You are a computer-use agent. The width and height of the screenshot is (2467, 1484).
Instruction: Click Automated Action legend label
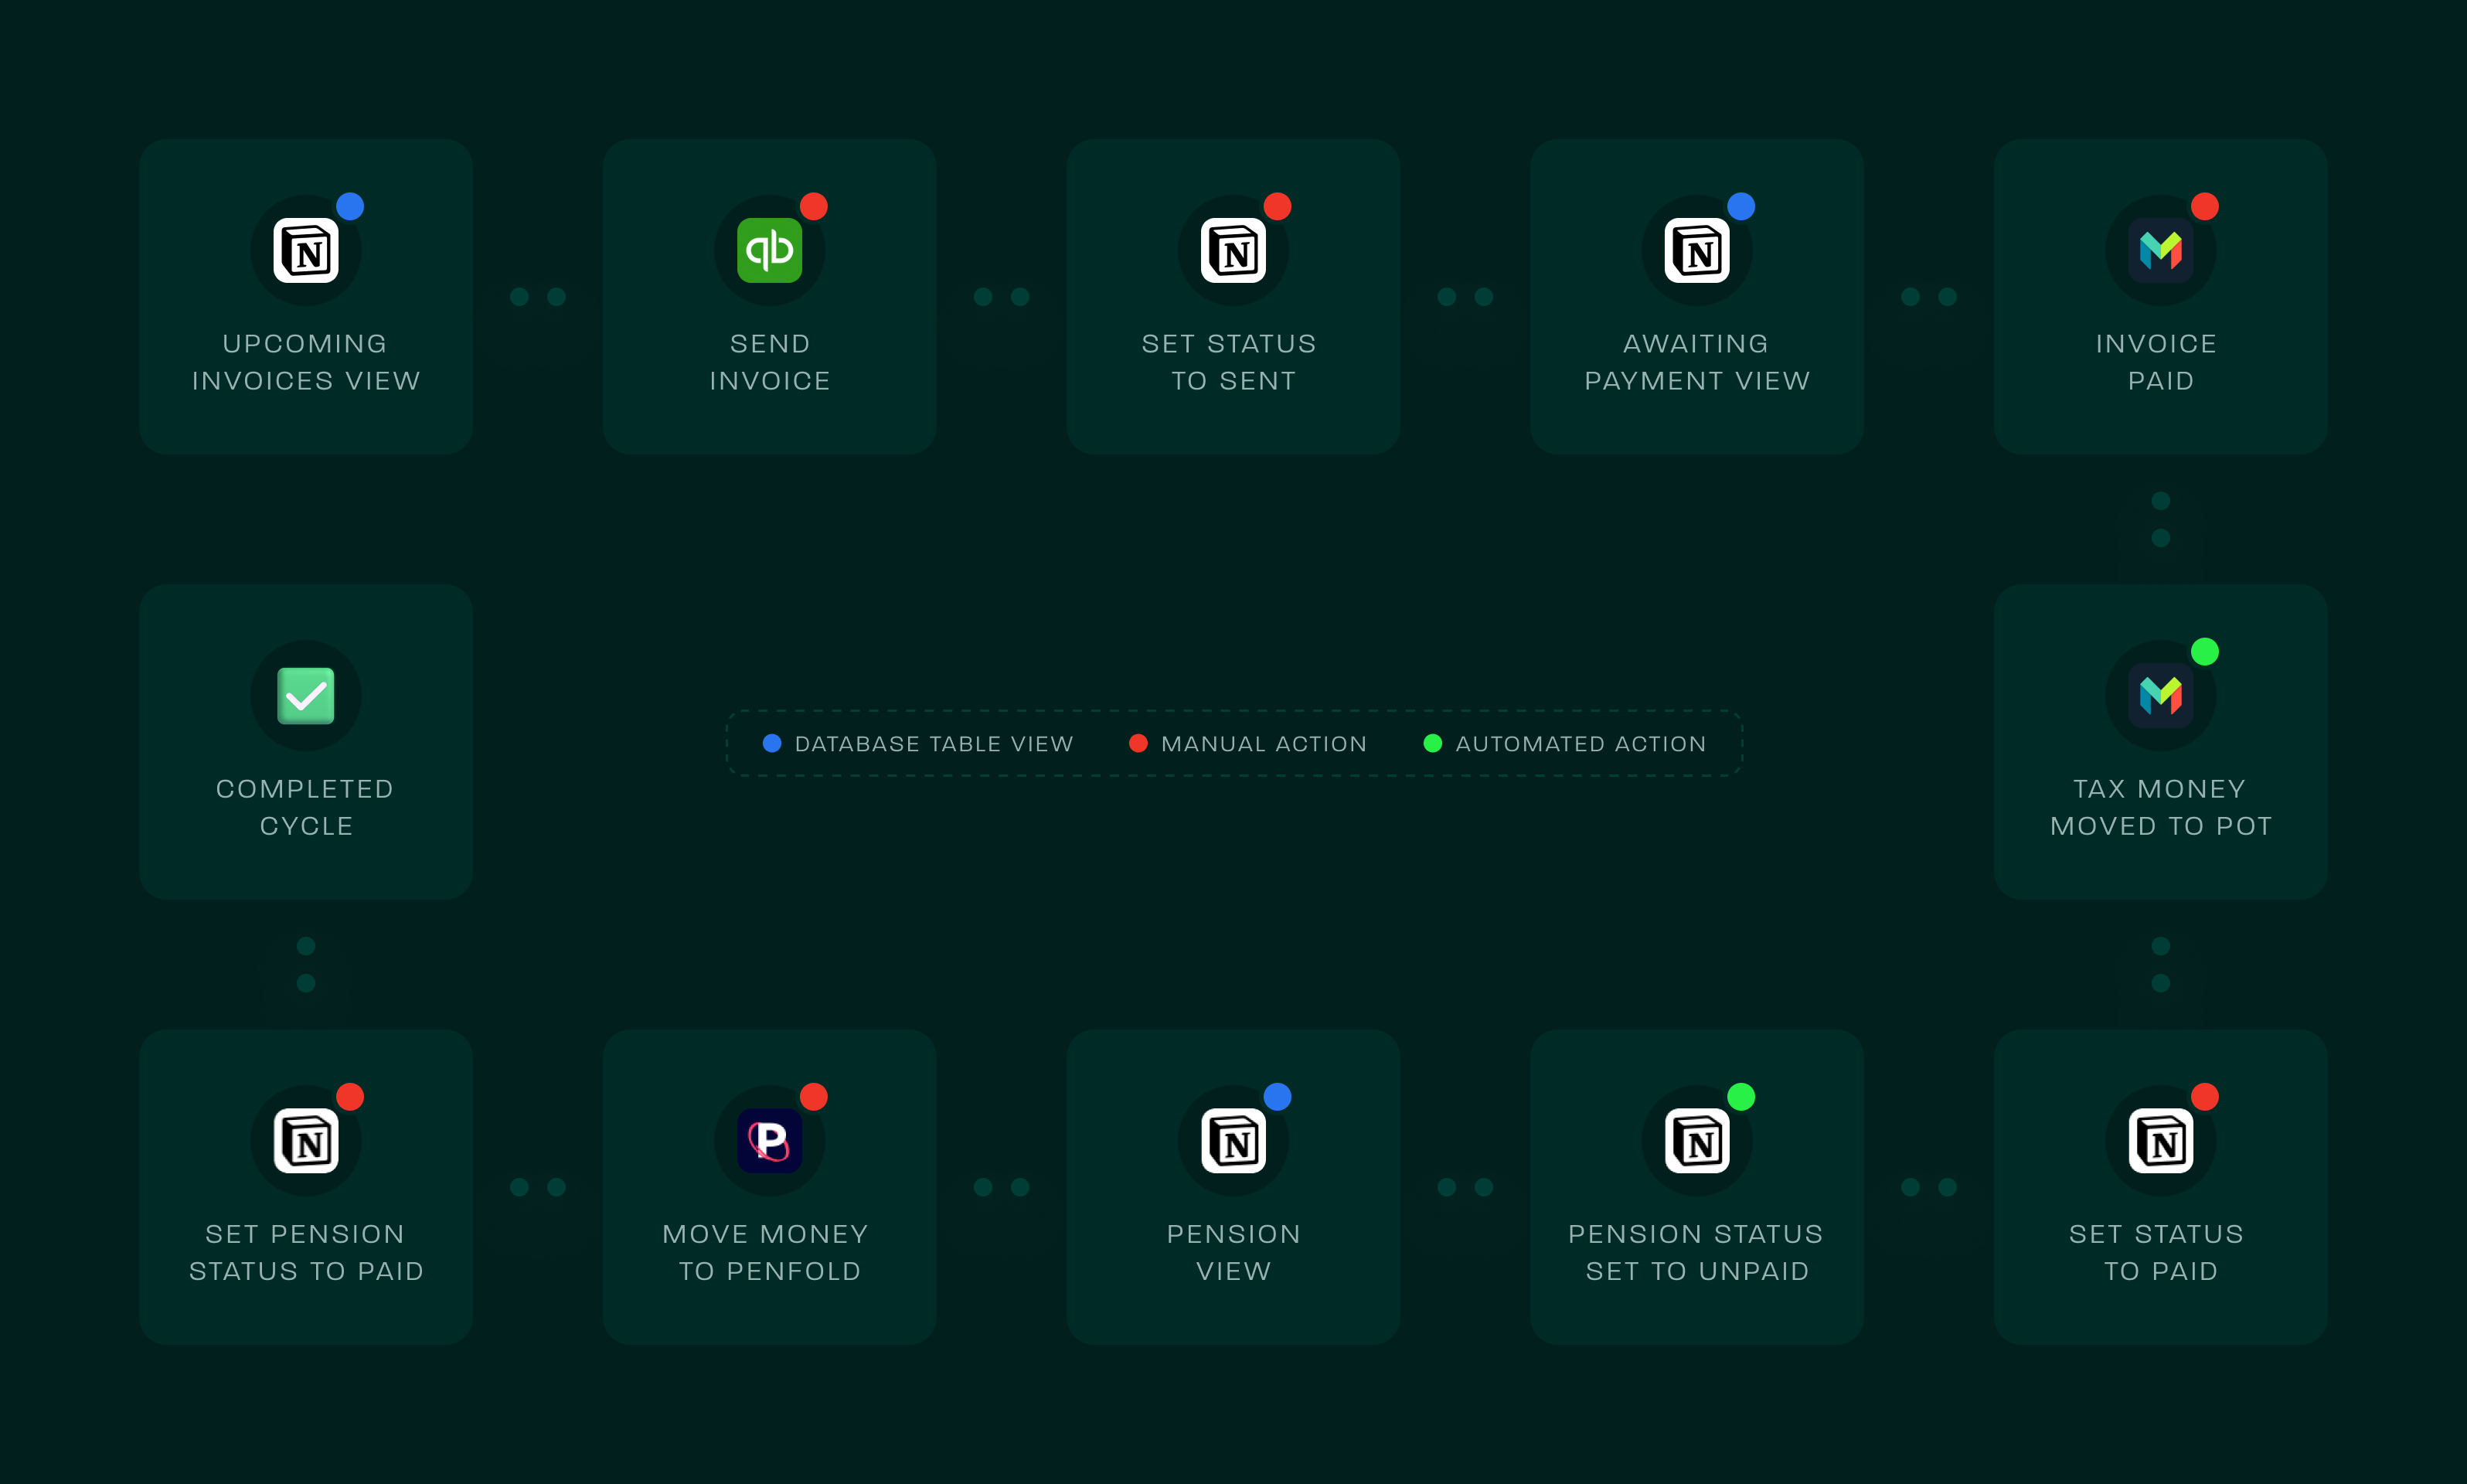(1580, 744)
